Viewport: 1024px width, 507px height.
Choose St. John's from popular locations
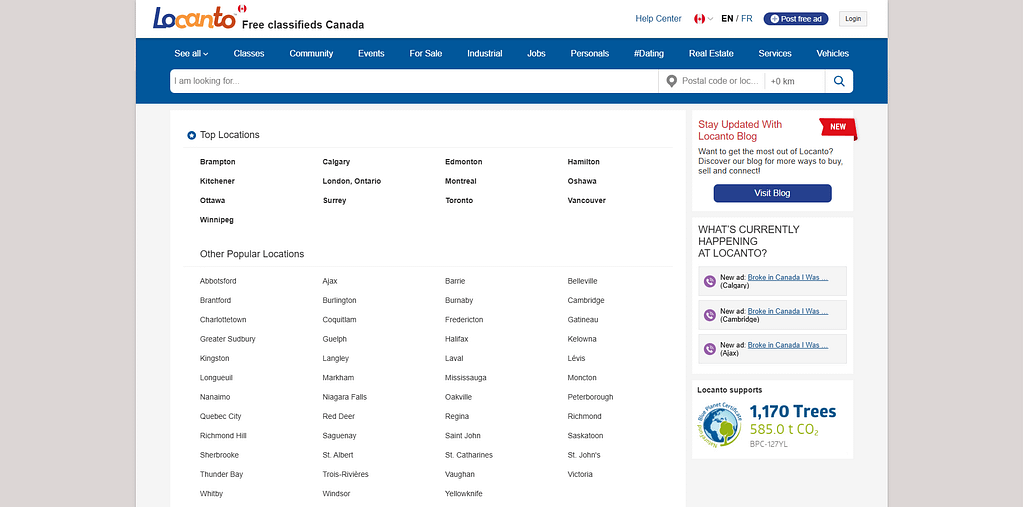coord(584,455)
